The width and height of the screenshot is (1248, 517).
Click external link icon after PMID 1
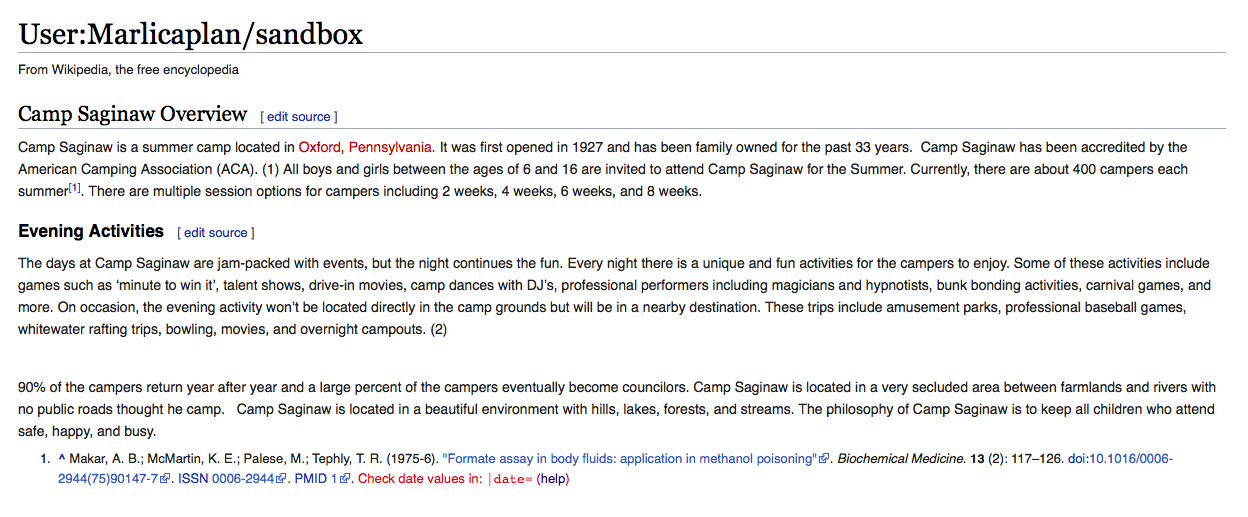(345, 479)
